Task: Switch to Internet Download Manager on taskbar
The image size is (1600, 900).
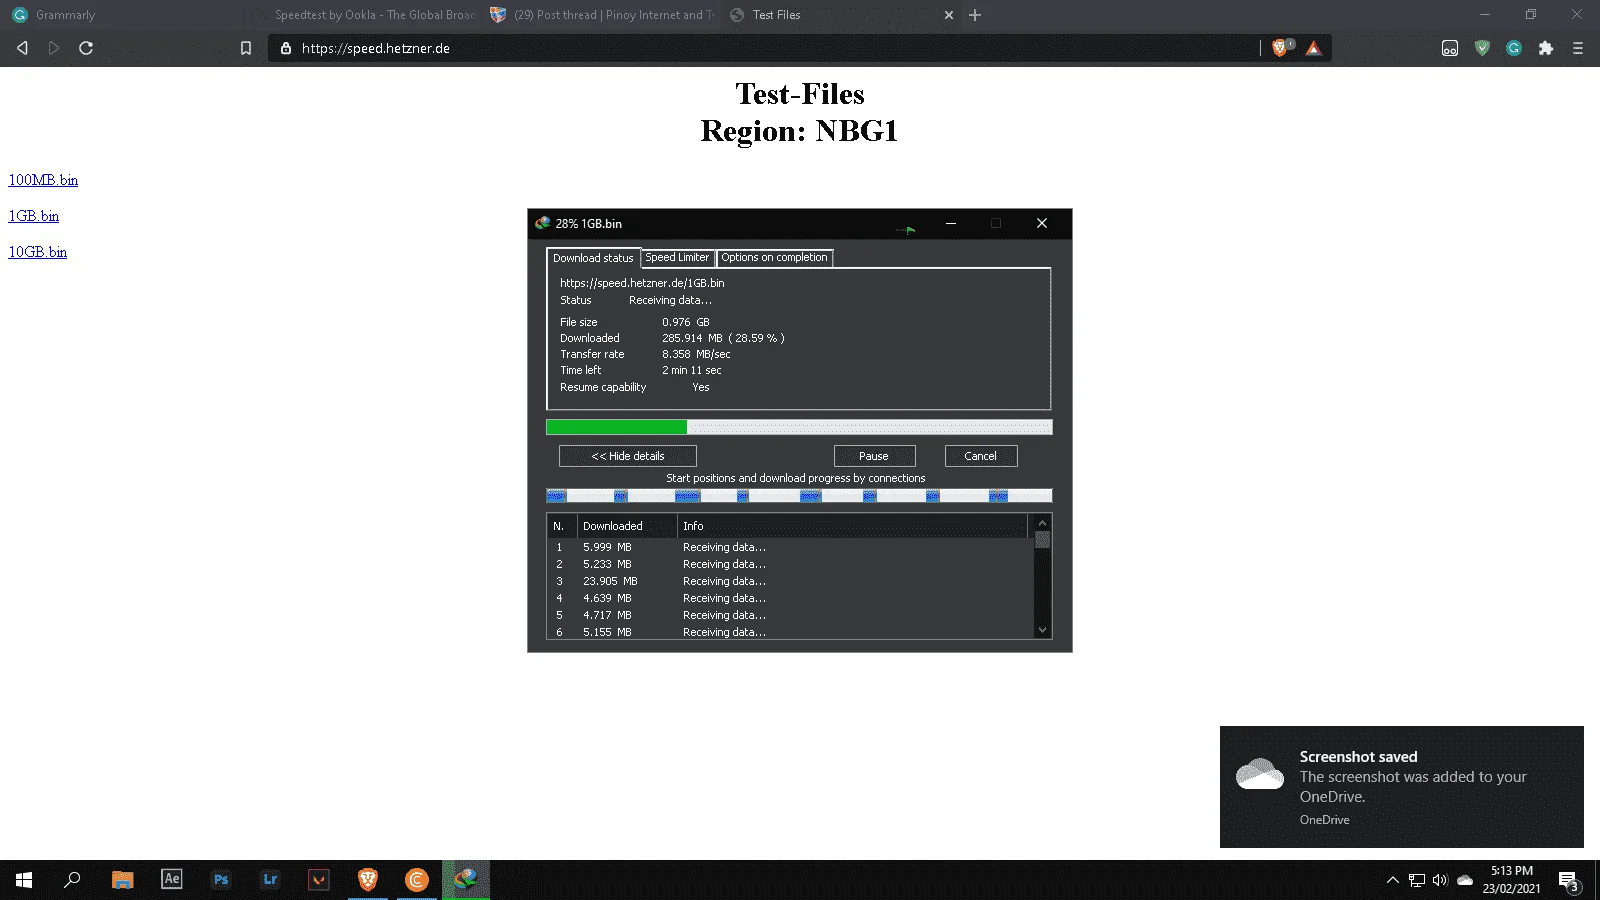Action: point(466,880)
